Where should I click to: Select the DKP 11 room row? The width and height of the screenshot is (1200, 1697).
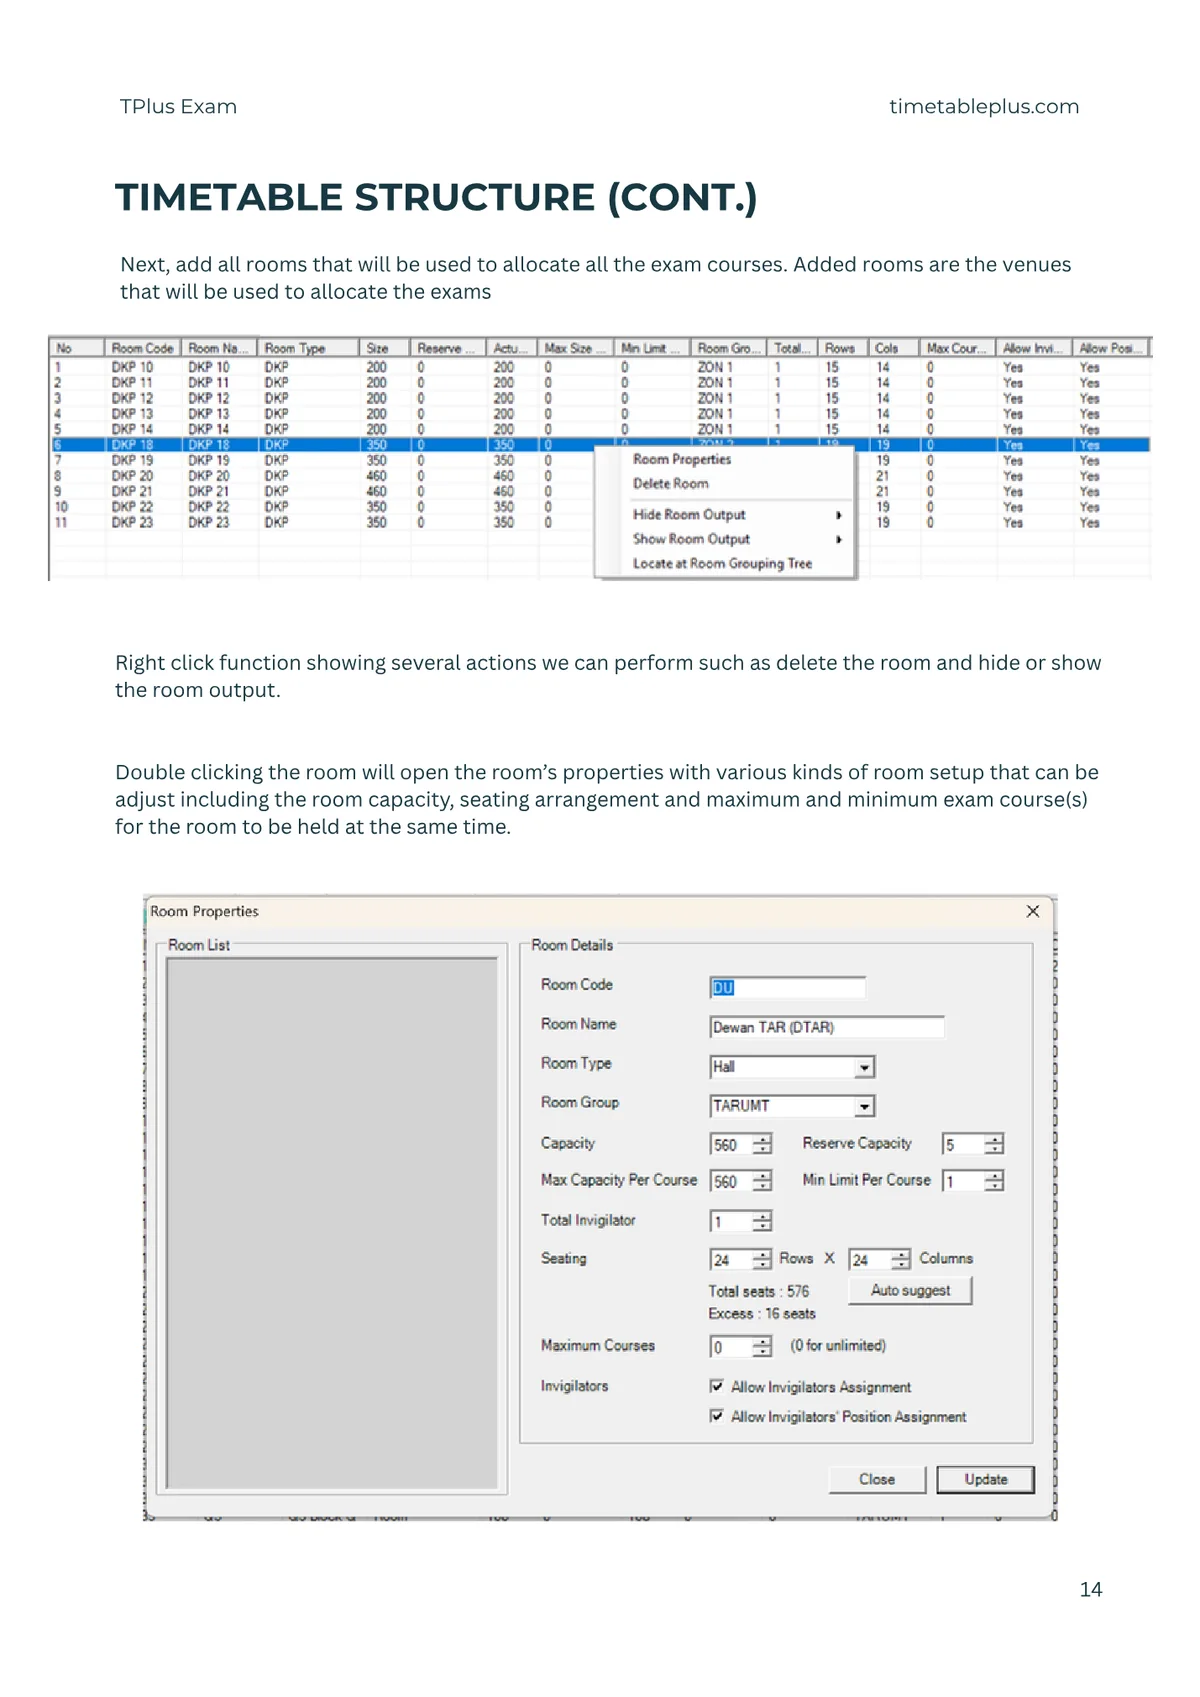click(600, 382)
